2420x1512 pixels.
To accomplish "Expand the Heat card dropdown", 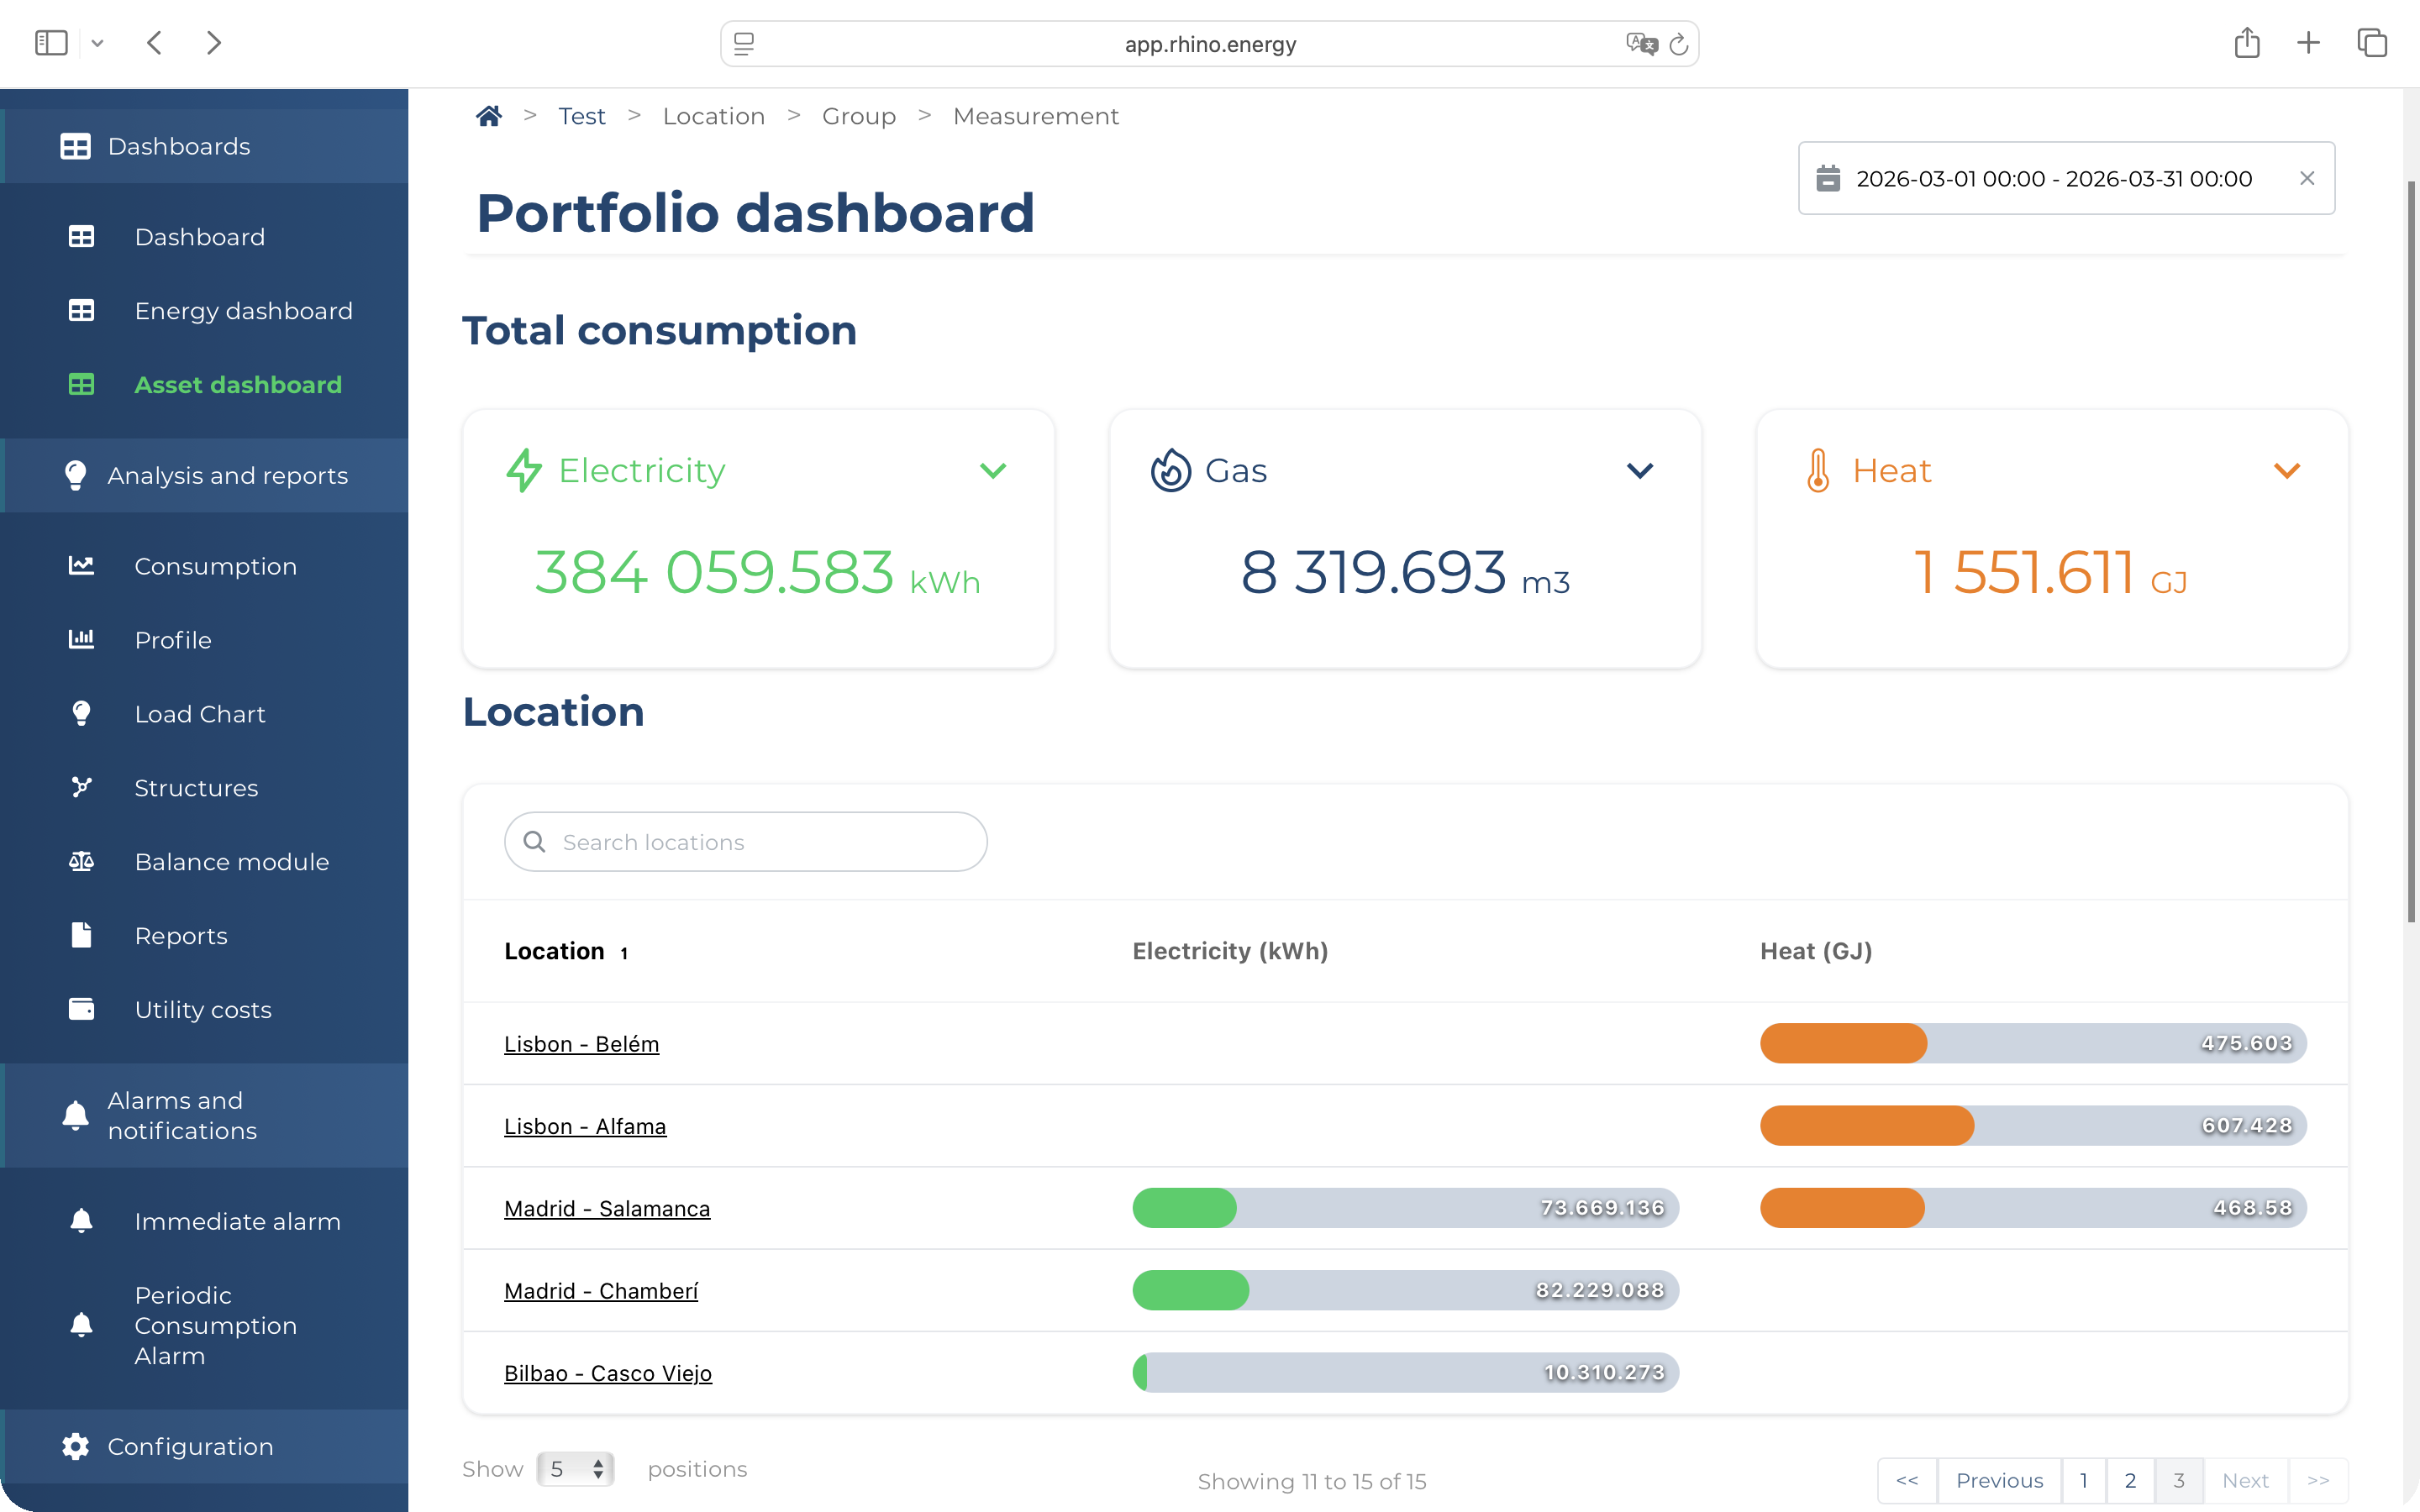I will coord(2287,470).
